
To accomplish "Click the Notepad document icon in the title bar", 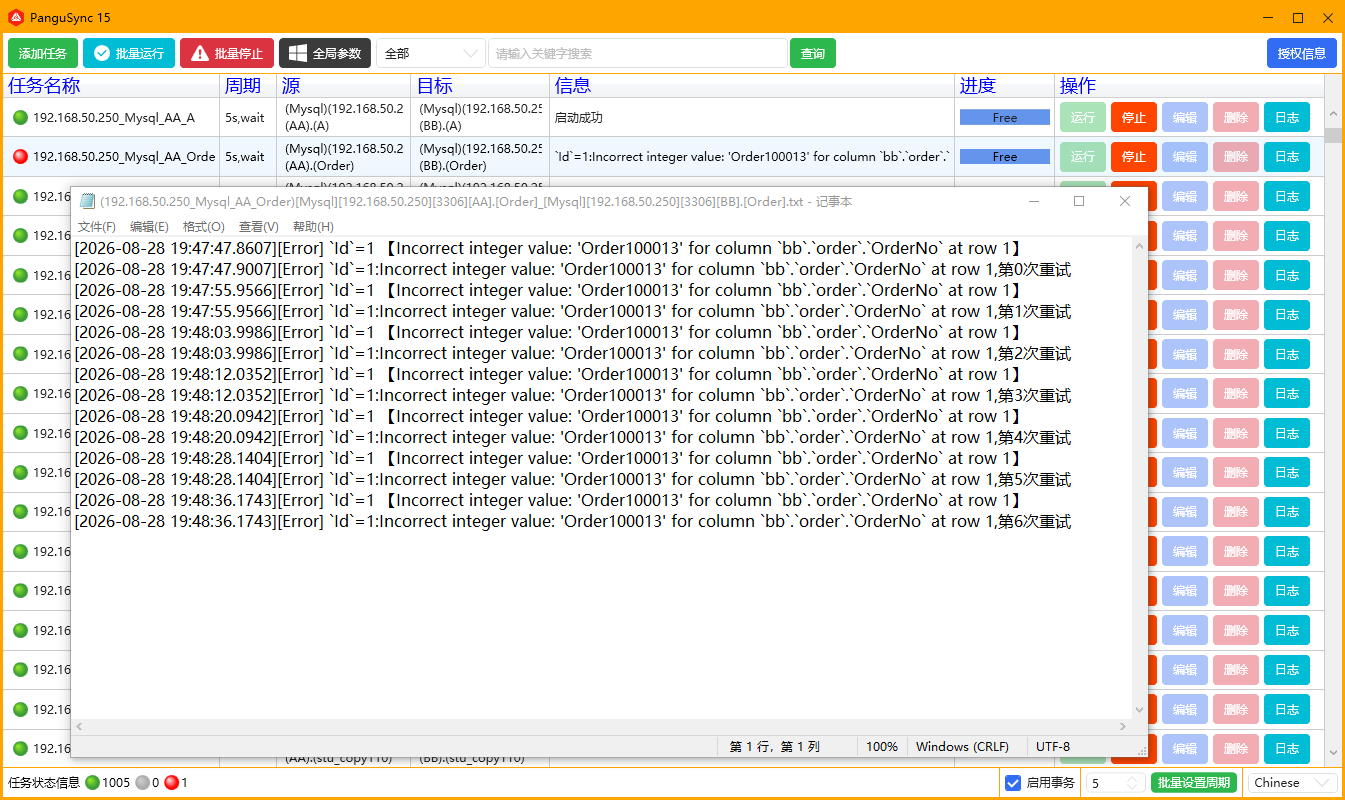I will coord(87,202).
